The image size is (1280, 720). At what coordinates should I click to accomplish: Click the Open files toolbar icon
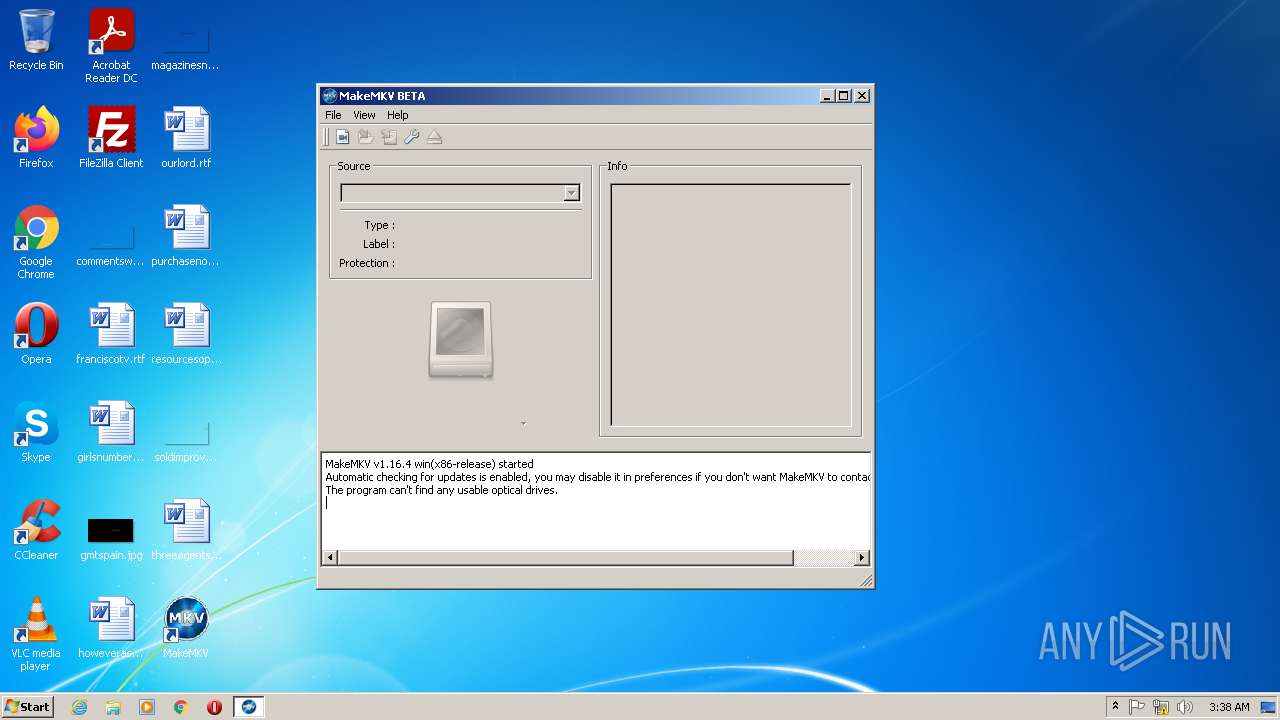pyautogui.click(x=343, y=137)
